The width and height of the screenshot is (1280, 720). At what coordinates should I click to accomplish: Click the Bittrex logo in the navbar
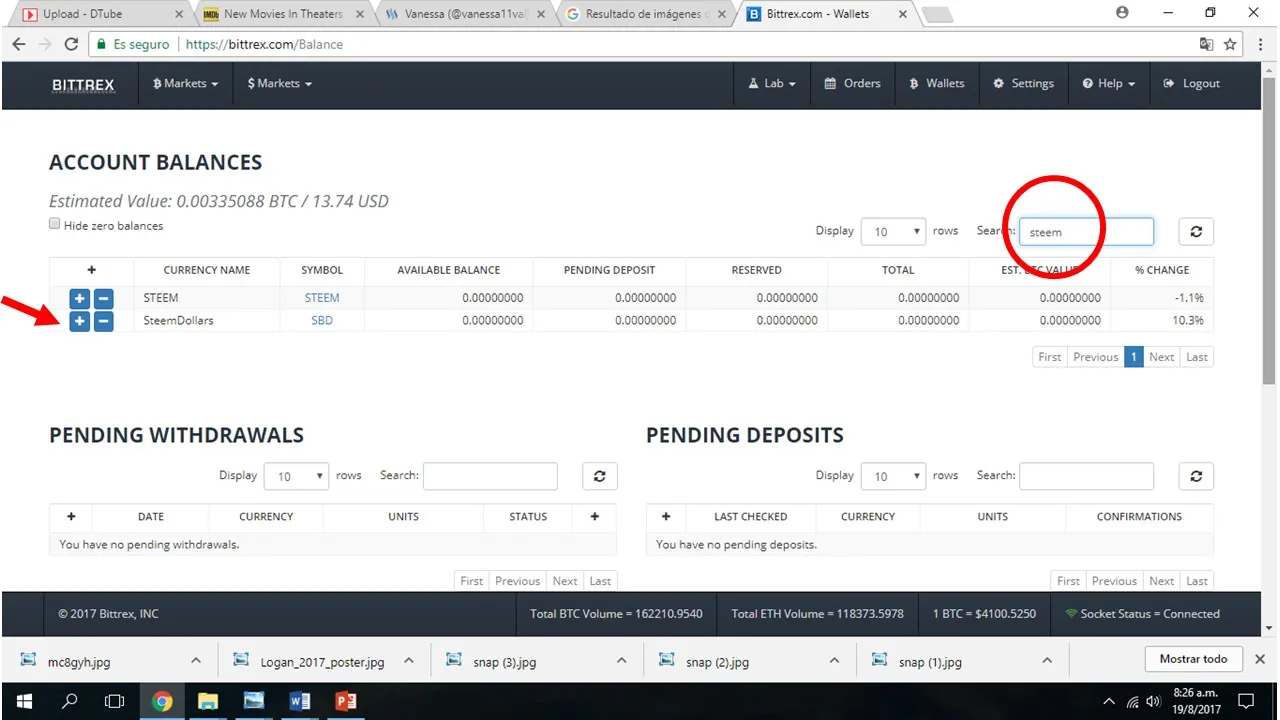pos(83,85)
